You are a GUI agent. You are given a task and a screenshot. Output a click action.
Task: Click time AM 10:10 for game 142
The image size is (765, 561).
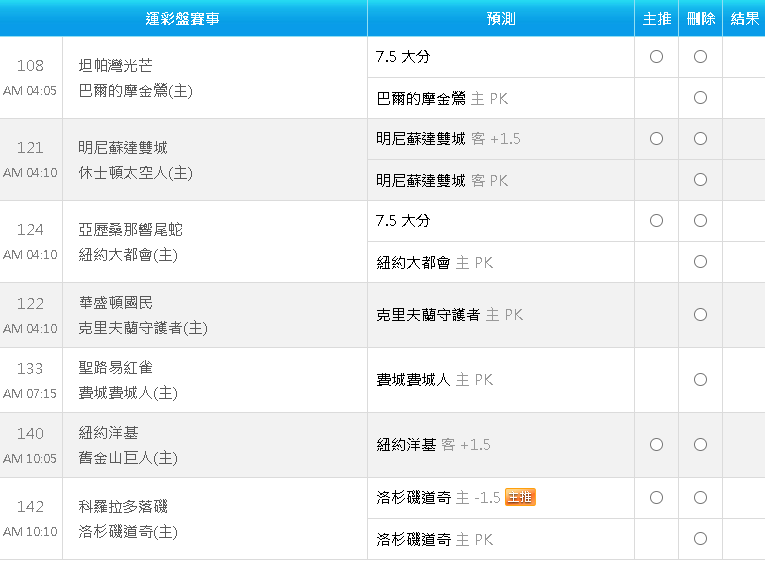coord(30,532)
